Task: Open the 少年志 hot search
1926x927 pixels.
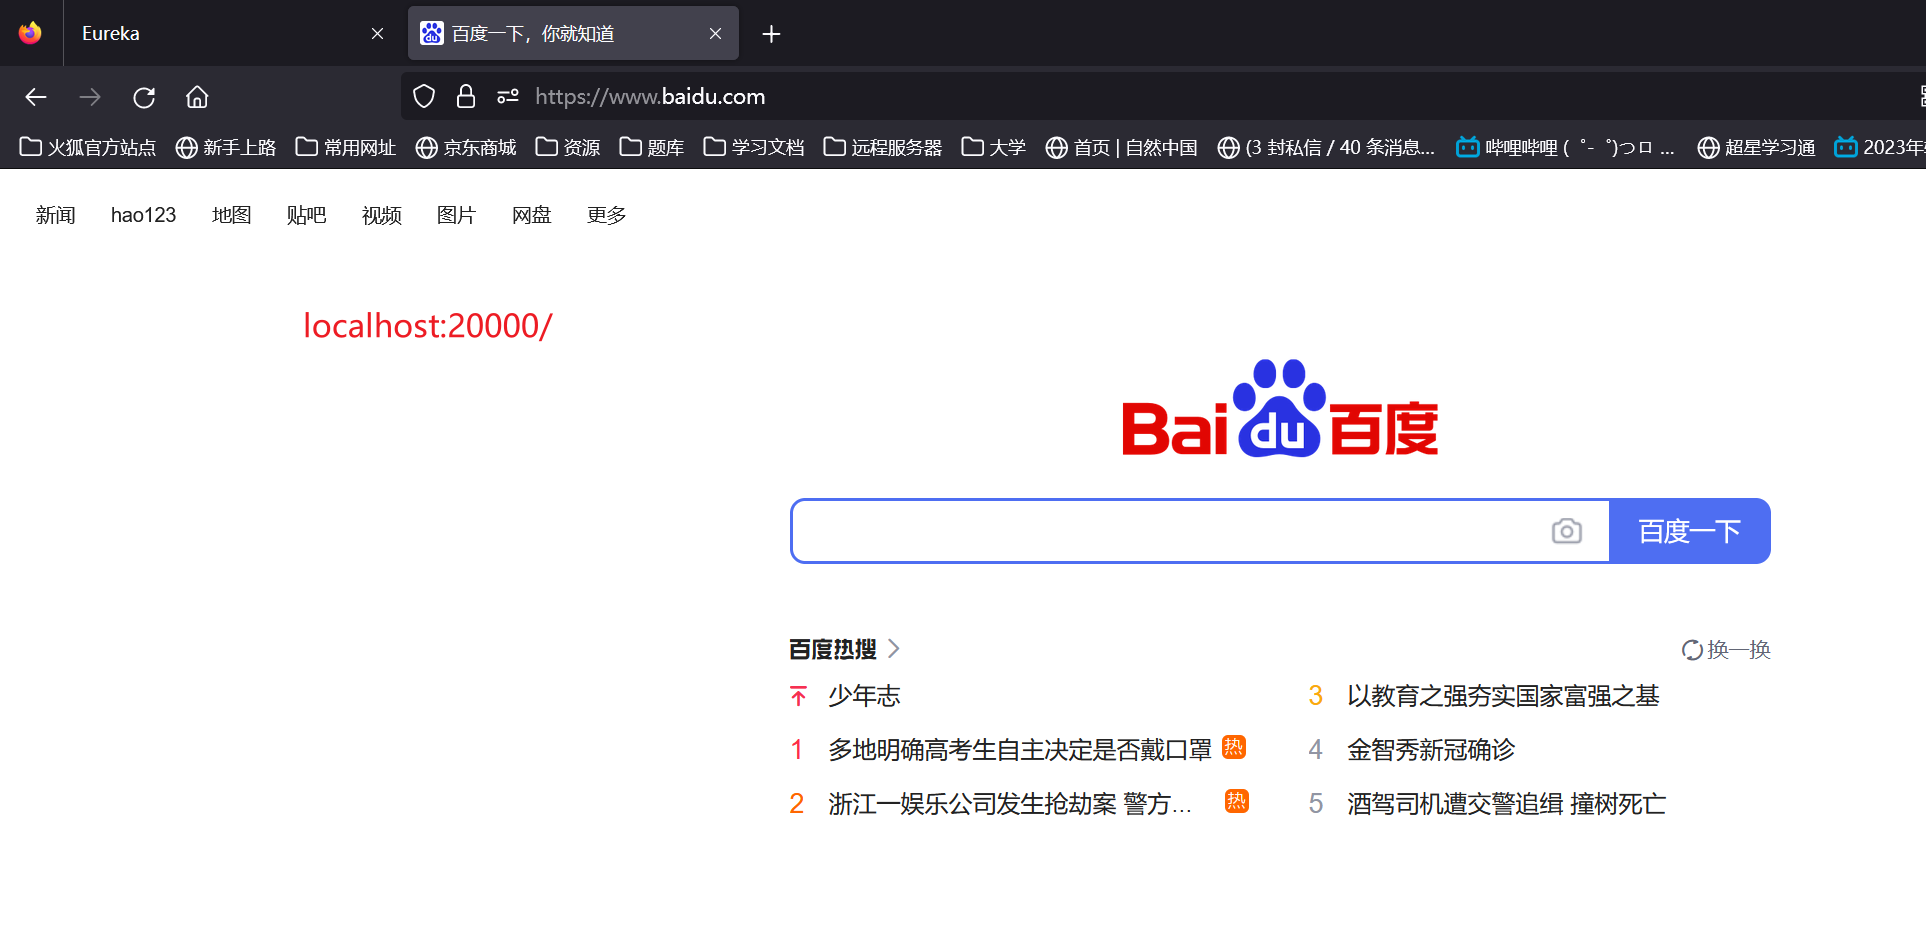Action: 864,696
